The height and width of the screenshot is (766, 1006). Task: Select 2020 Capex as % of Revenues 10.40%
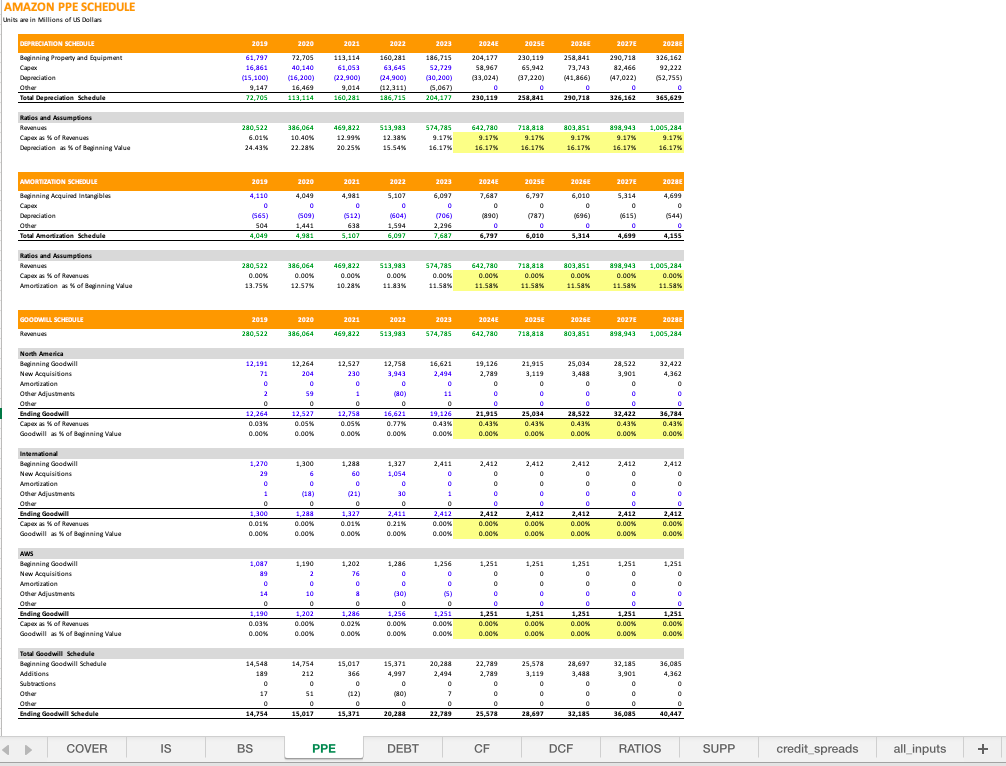(x=302, y=137)
